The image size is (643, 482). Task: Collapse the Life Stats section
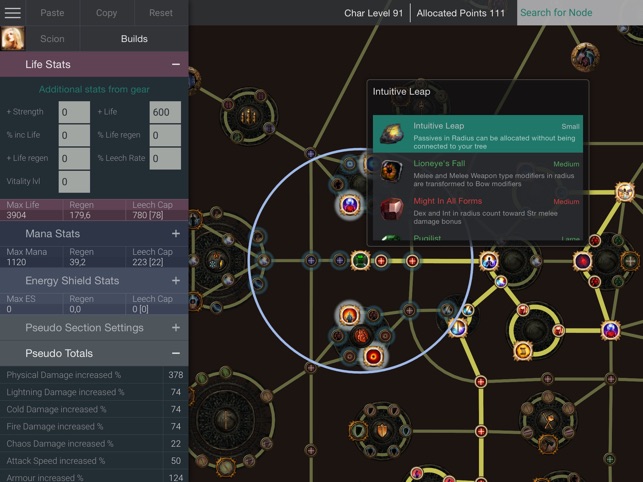176,64
